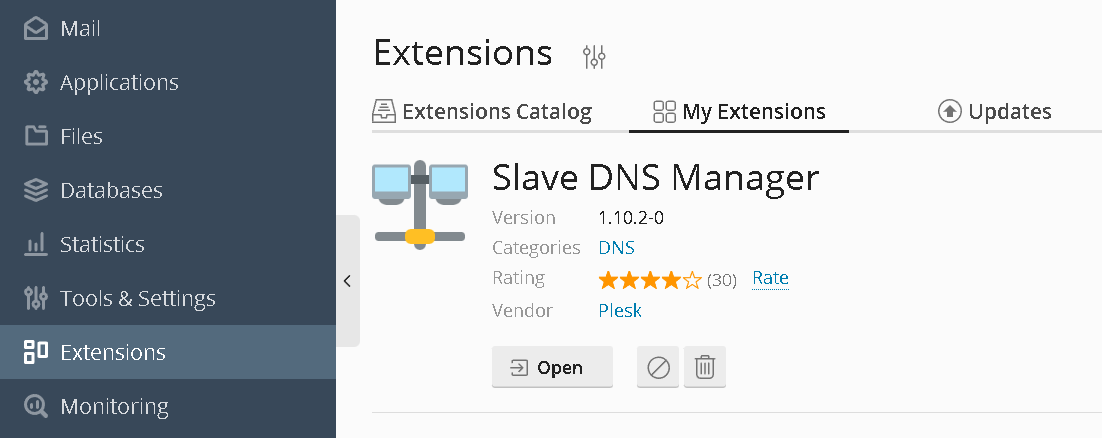
Task: Click the Files folder icon
Action: pos(36,136)
